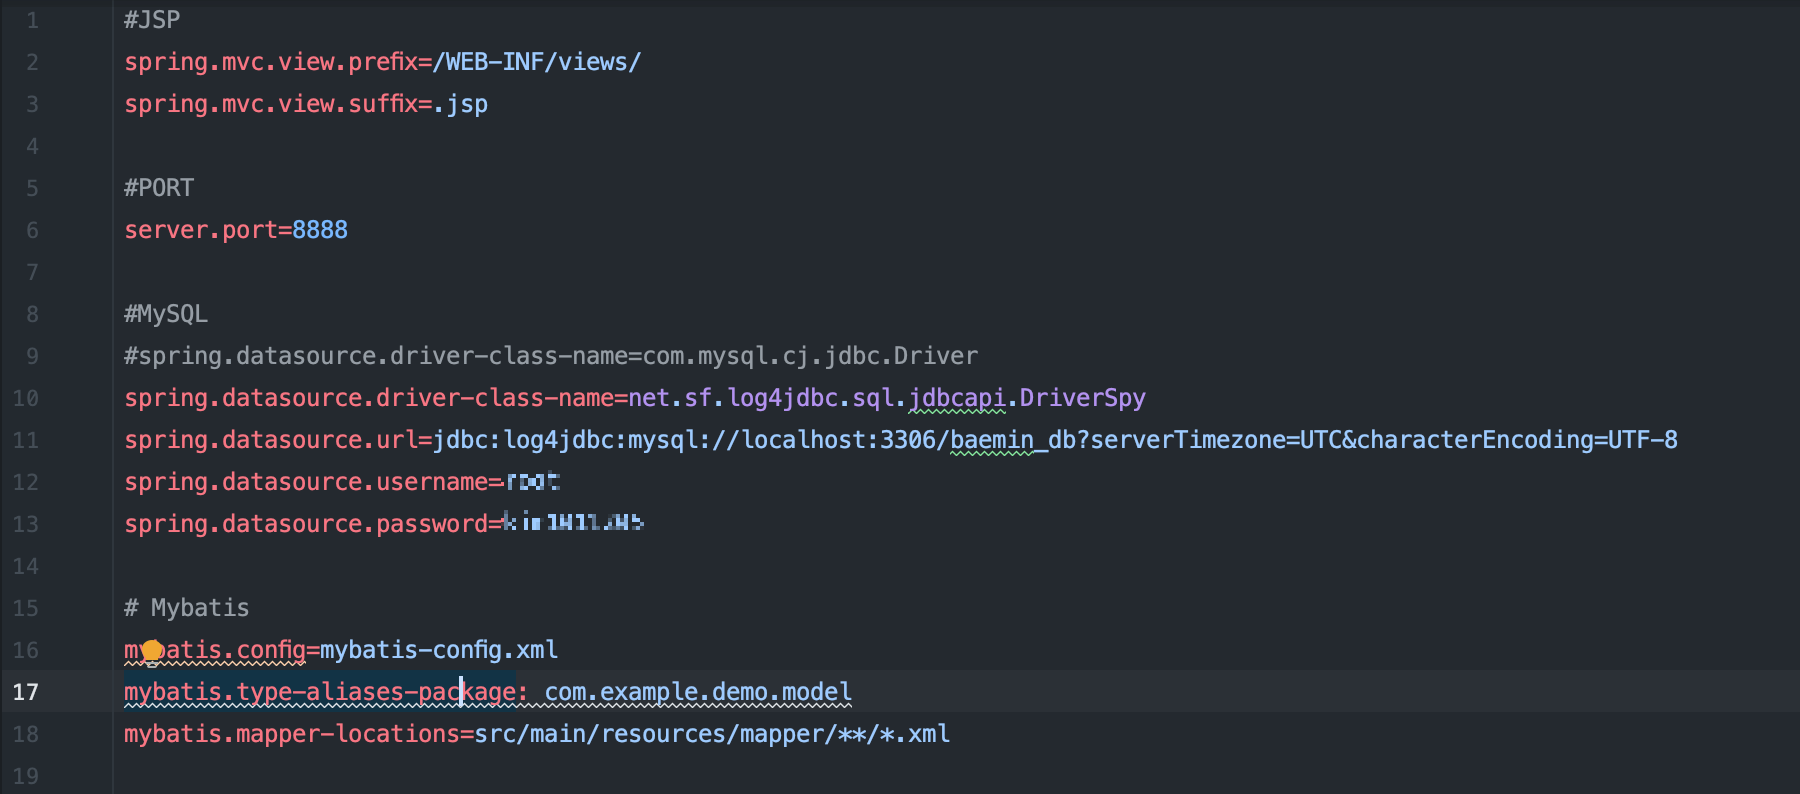
Task: Click the spring.datasource.password property key
Action: (x=306, y=524)
